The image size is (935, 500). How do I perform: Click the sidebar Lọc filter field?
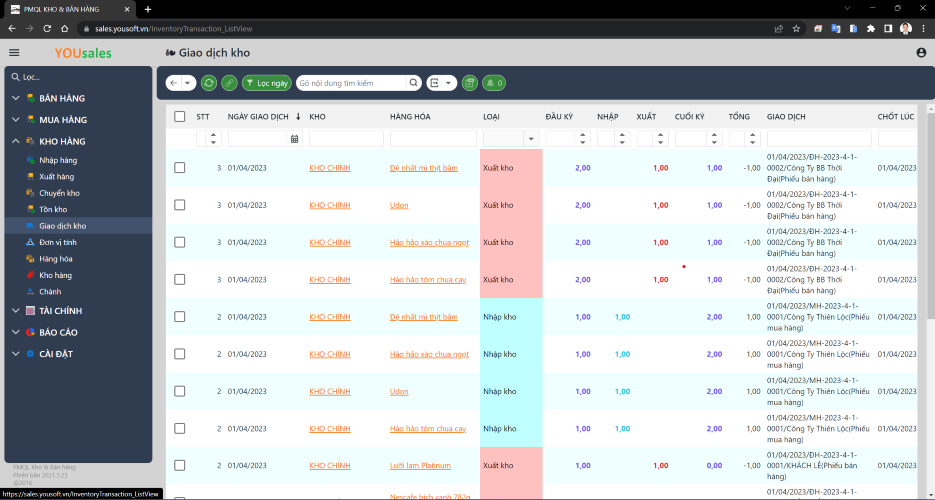78,77
